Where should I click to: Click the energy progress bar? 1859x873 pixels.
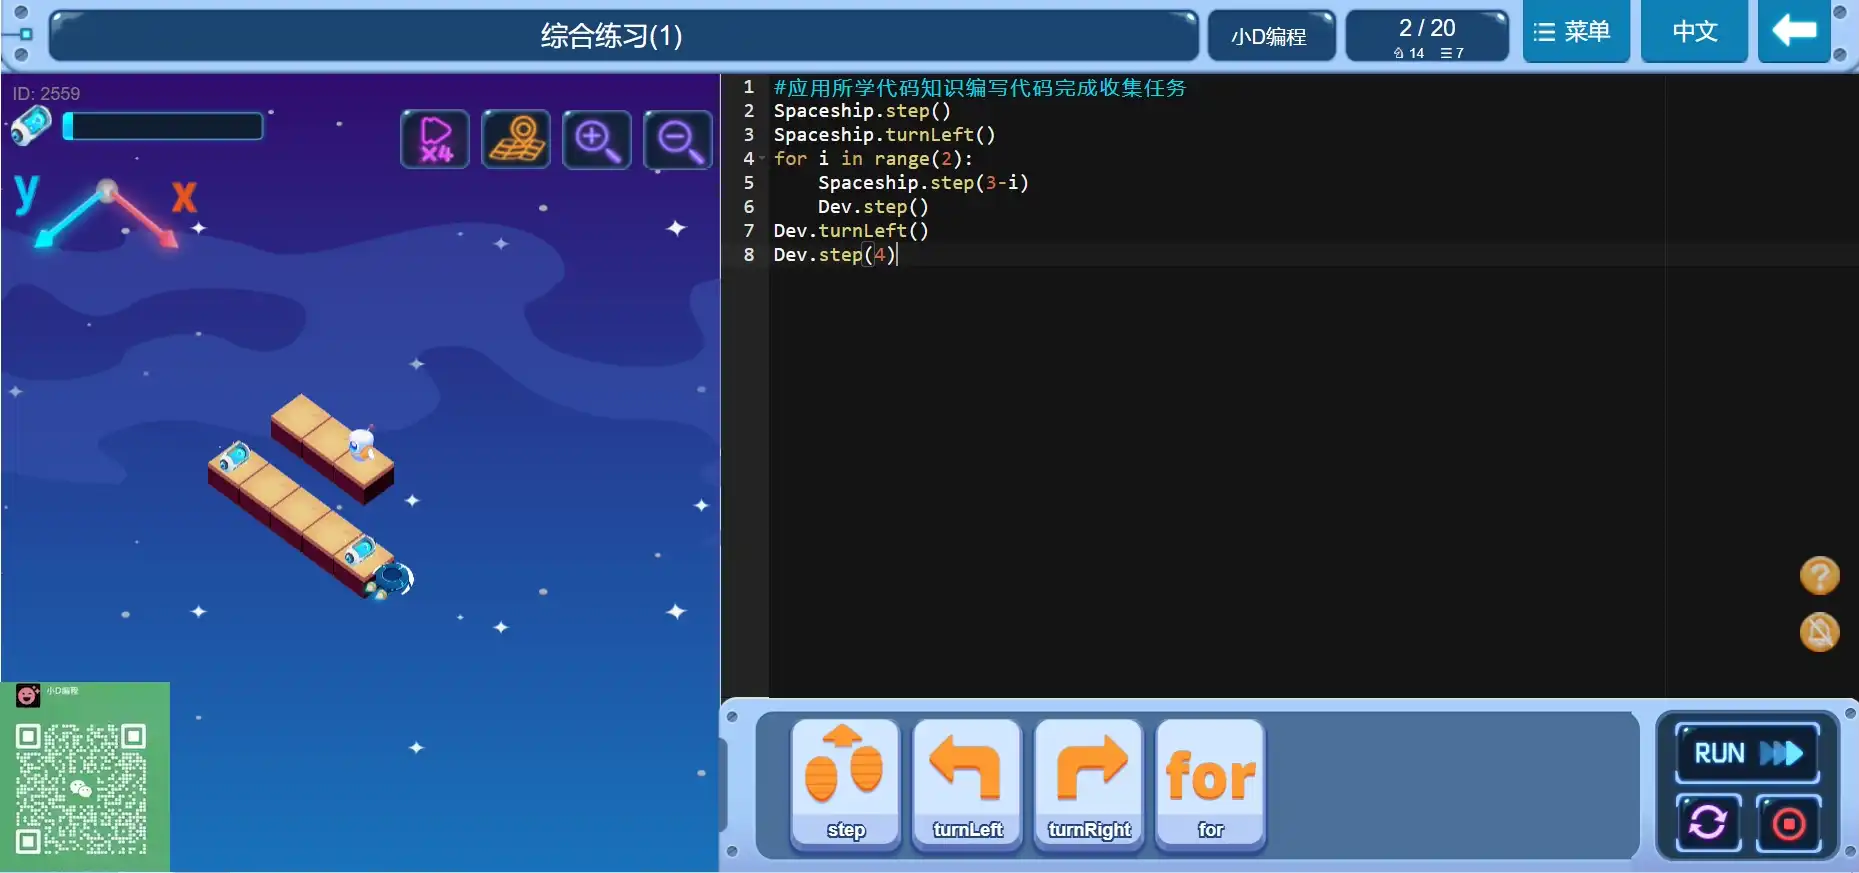coord(163,126)
